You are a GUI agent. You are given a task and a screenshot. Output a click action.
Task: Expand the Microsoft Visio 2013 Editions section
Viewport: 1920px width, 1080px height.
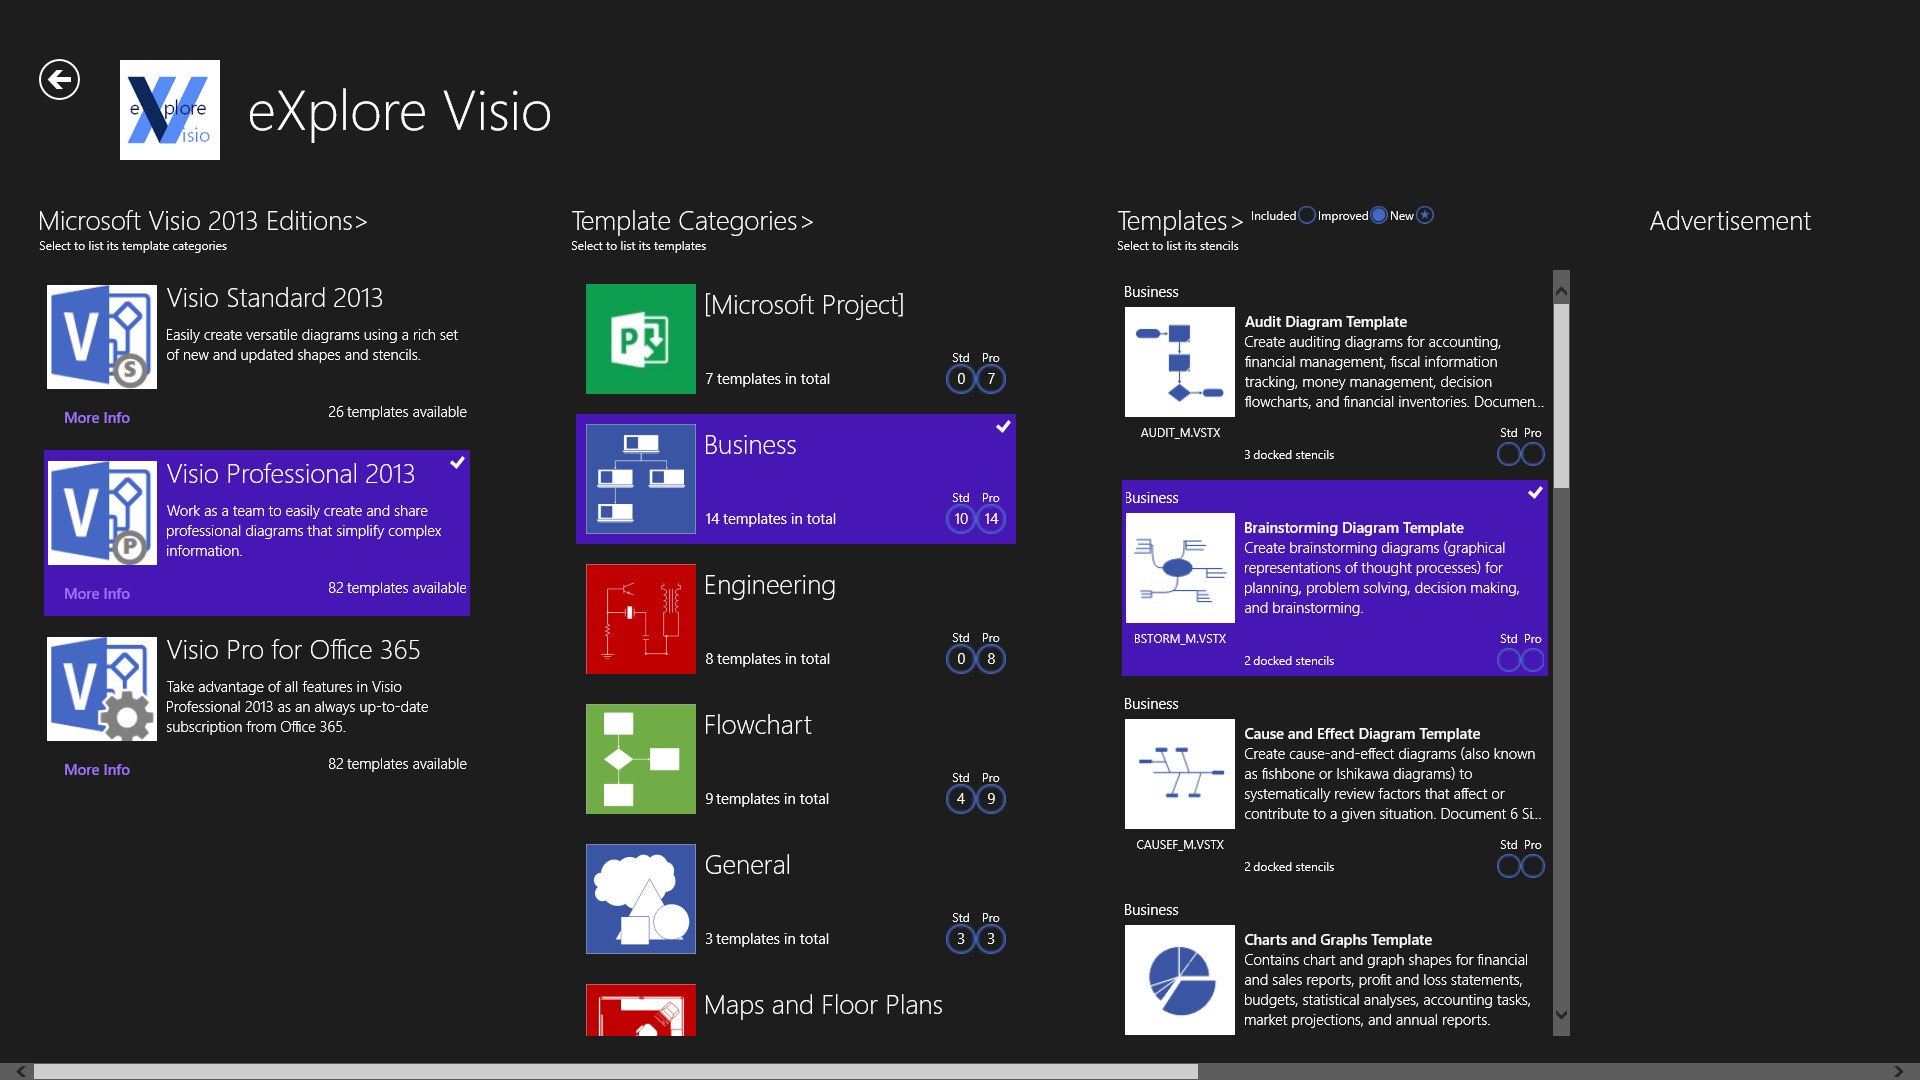[x=206, y=220]
